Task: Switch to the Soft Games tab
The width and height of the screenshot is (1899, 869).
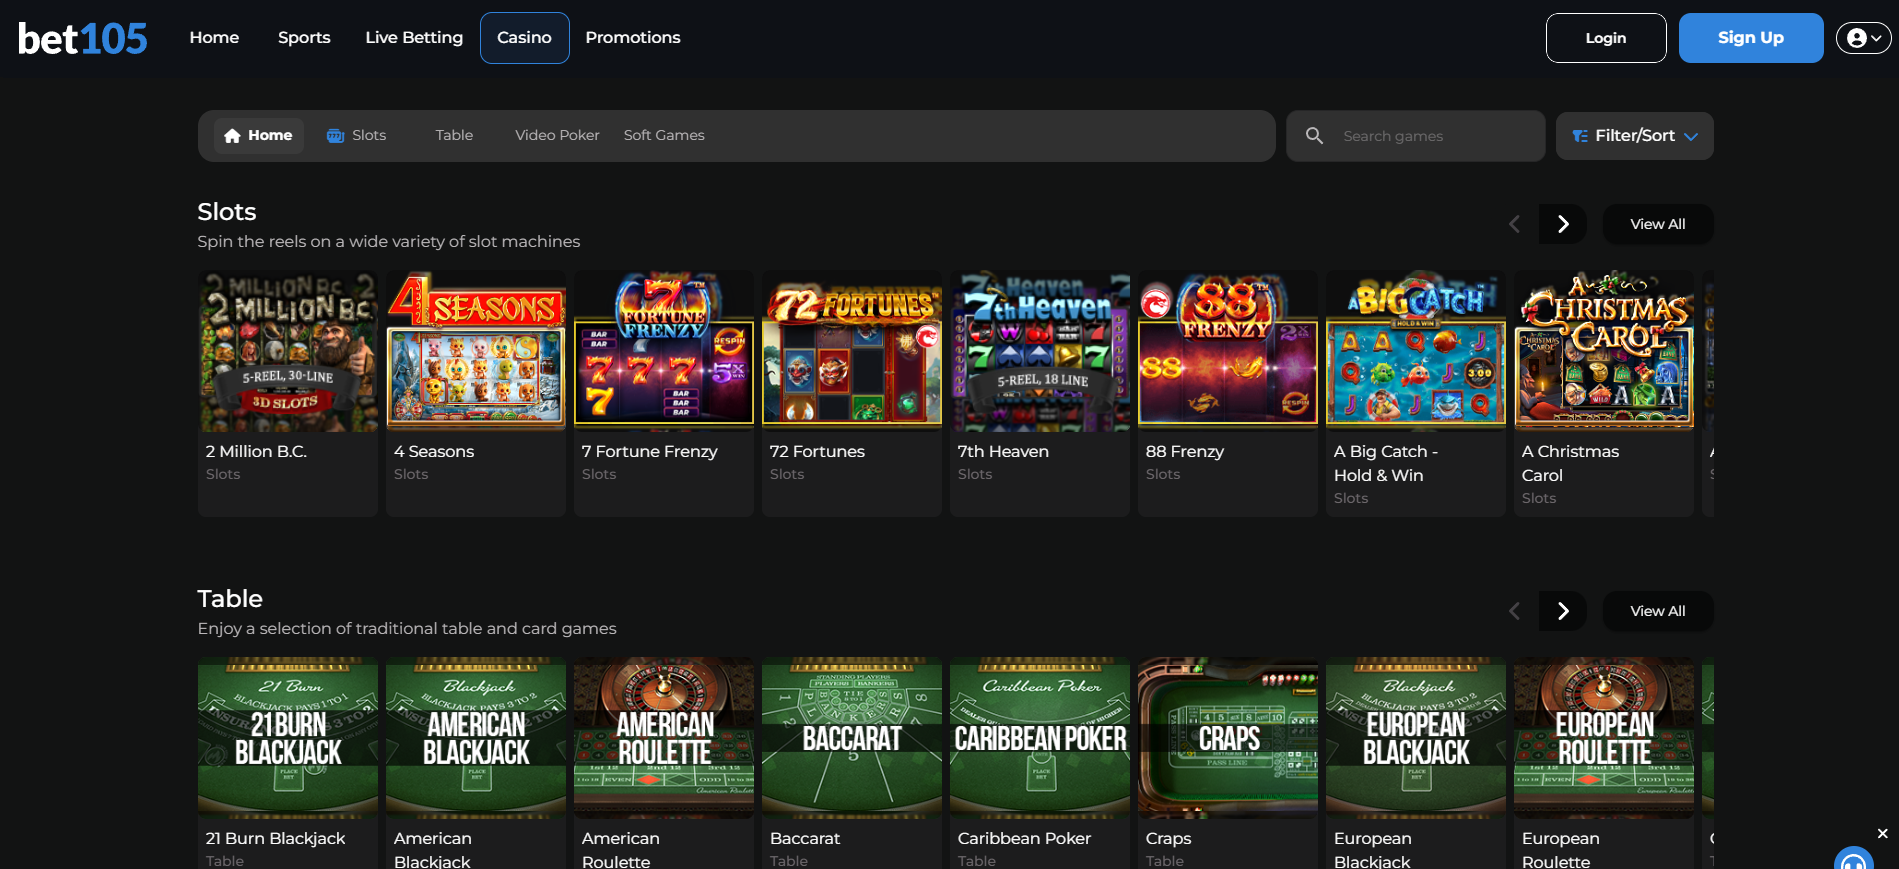Action: [664, 135]
